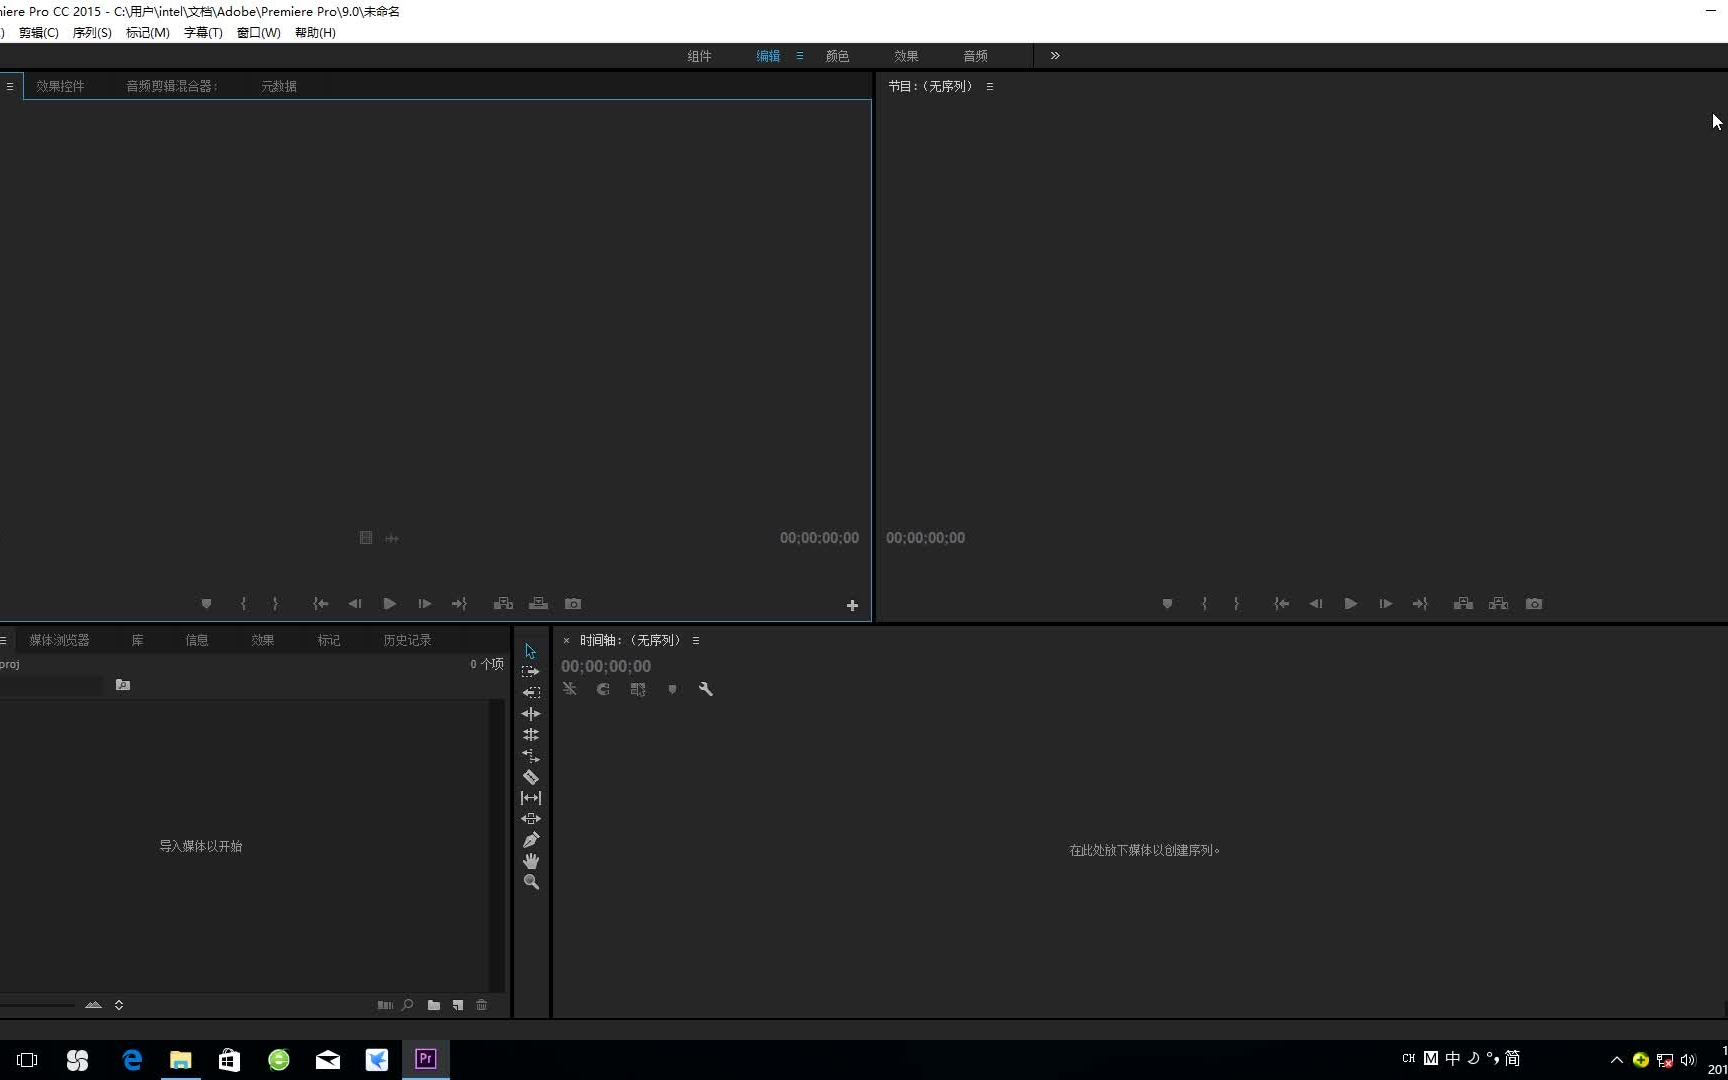Show more workspaces with » chevron
The image size is (1728, 1080).
click(1055, 56)
